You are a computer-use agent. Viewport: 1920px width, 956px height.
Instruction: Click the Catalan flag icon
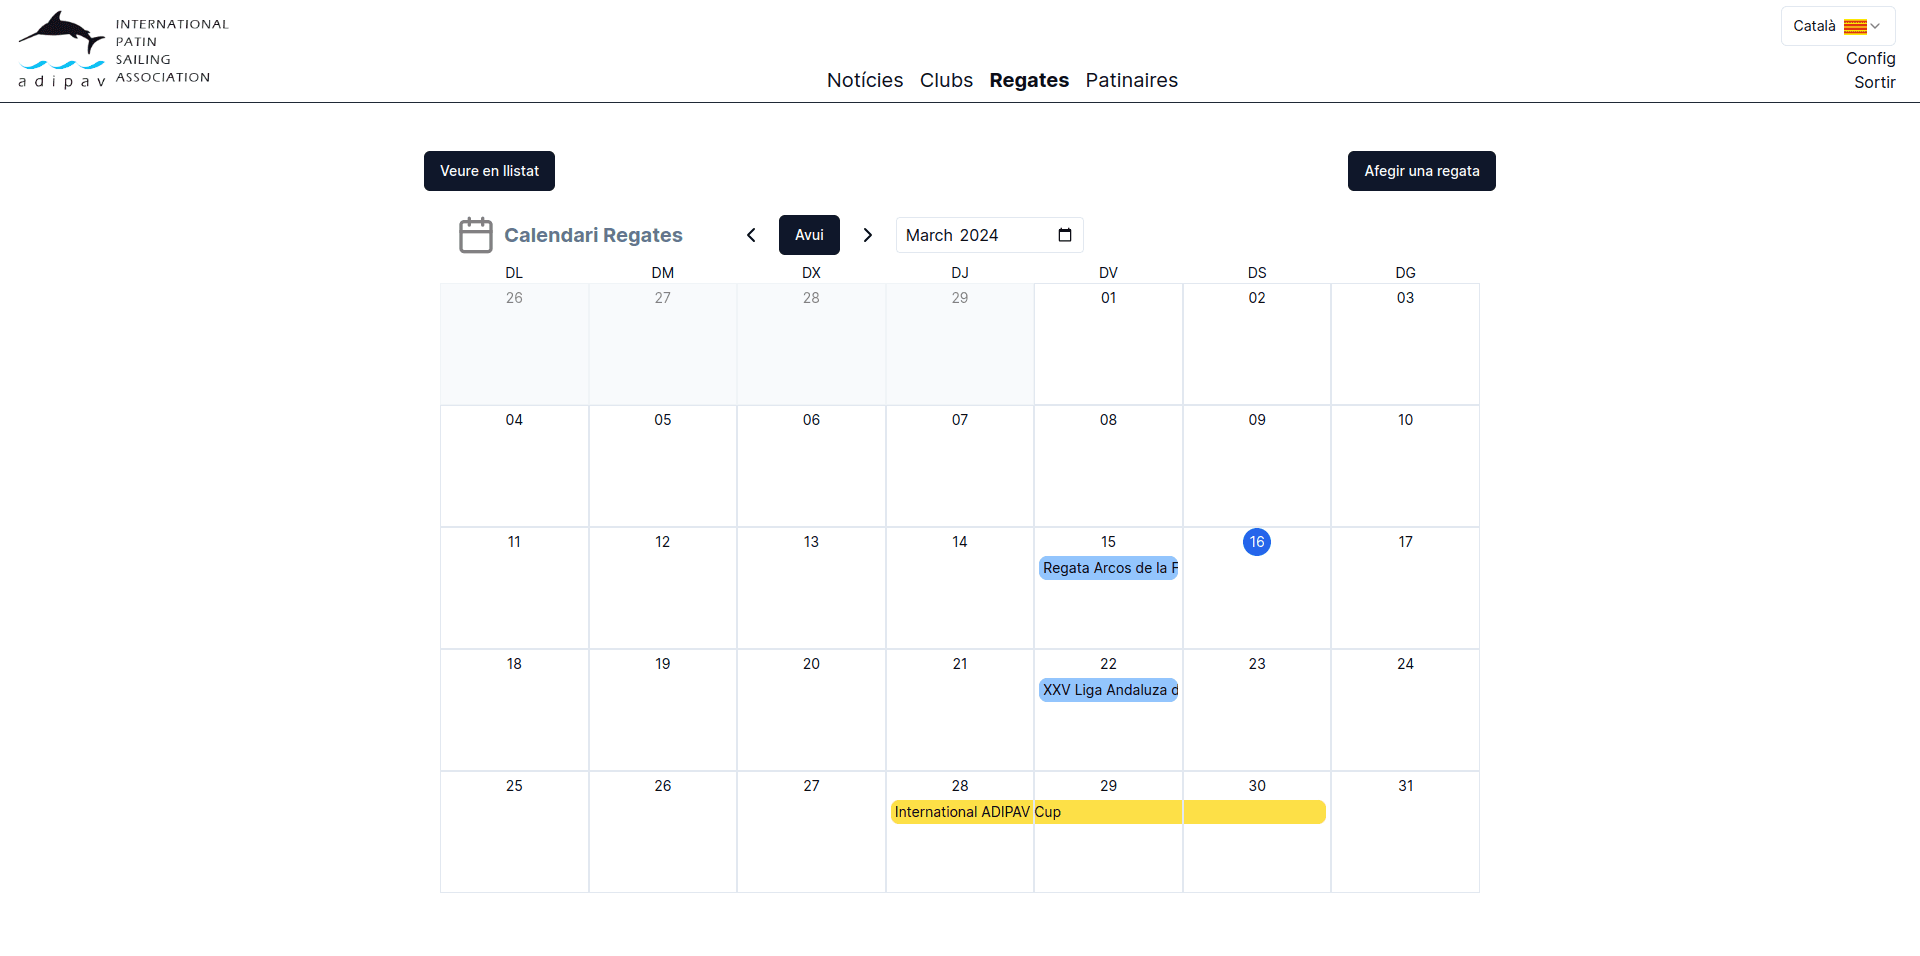coord(1855,27)
